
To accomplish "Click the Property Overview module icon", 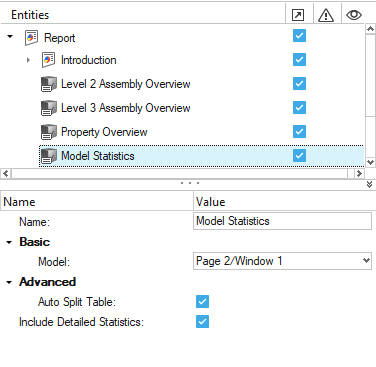I will click(48, 132).
